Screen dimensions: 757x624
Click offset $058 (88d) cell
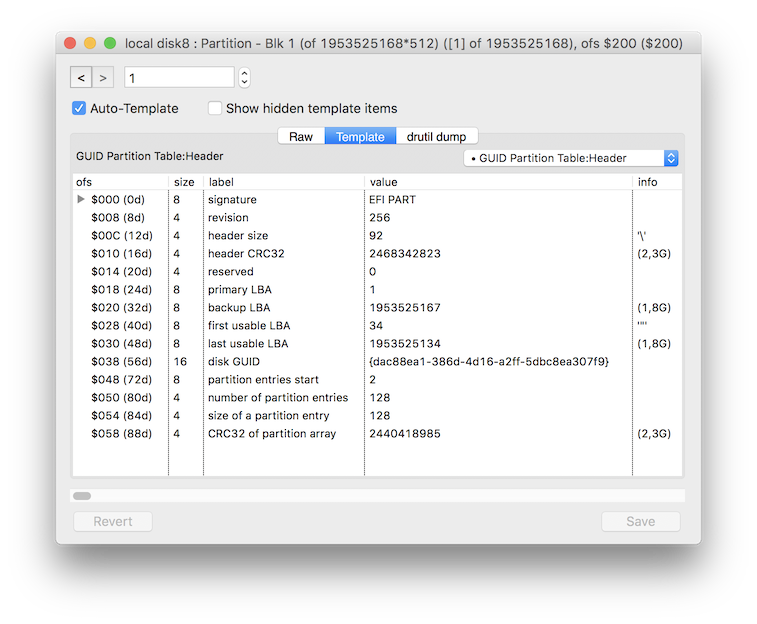pyautogui.click(x=121, y=433)
